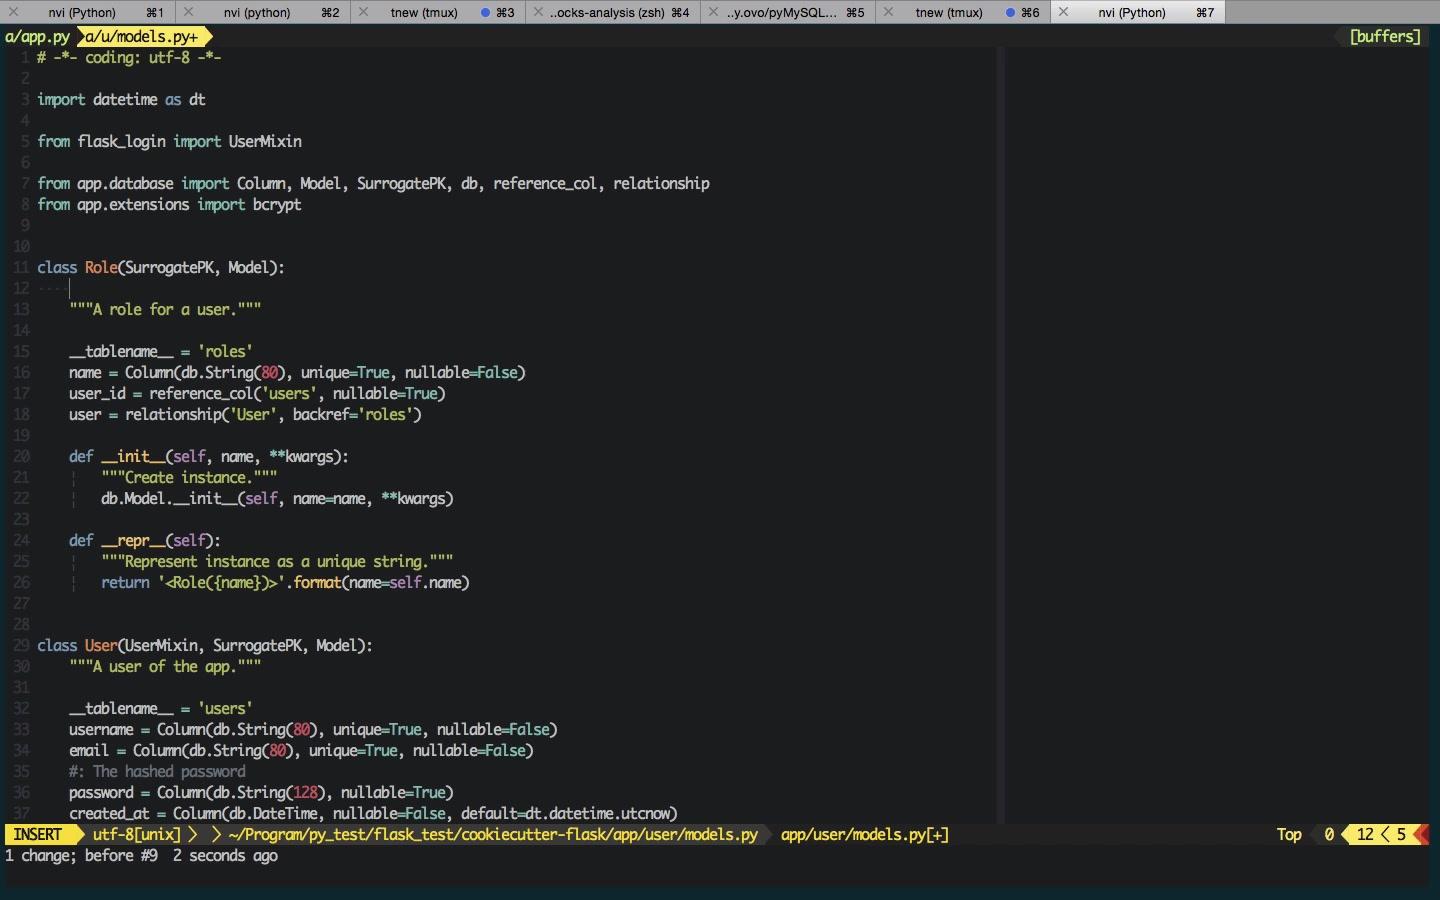Click the Top position indicator
This screenshot has width=1440, height=900.
coord(1289,834)
